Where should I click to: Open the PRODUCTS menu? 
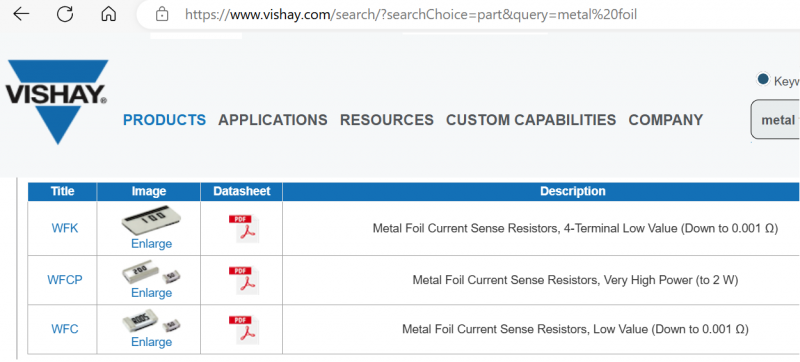point(164,120)
